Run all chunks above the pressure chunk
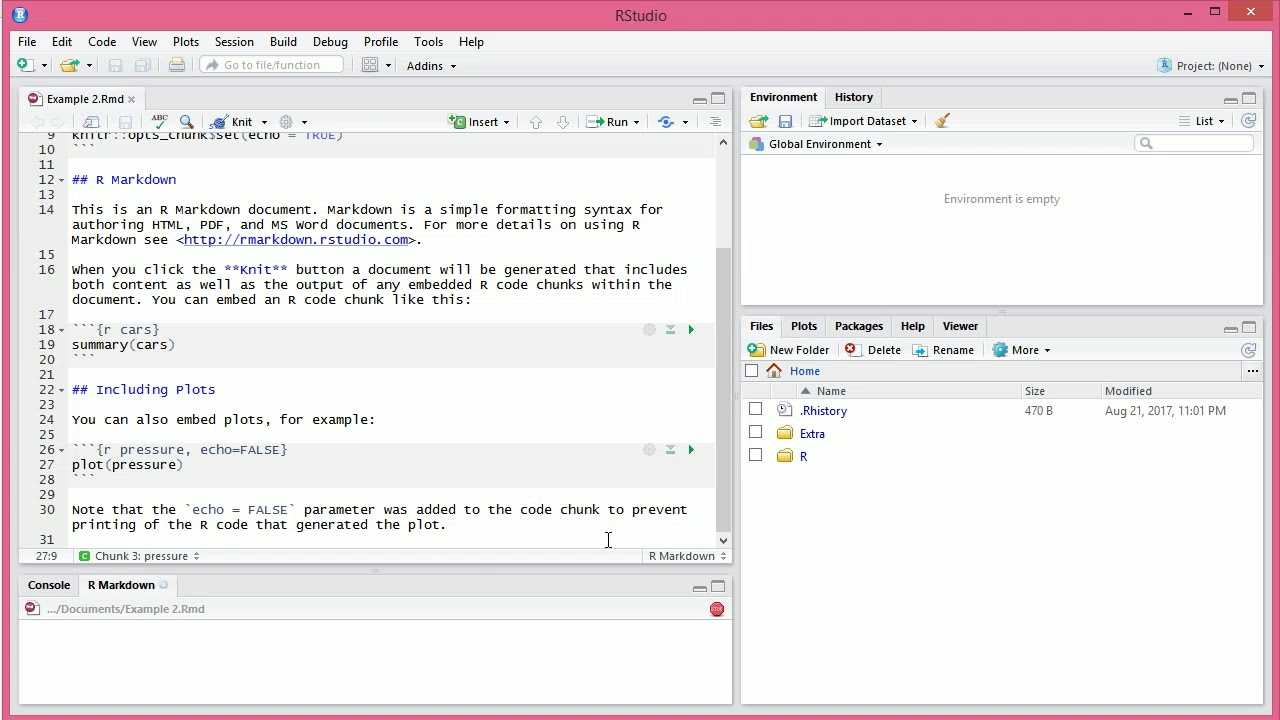 tap(670, 449)
